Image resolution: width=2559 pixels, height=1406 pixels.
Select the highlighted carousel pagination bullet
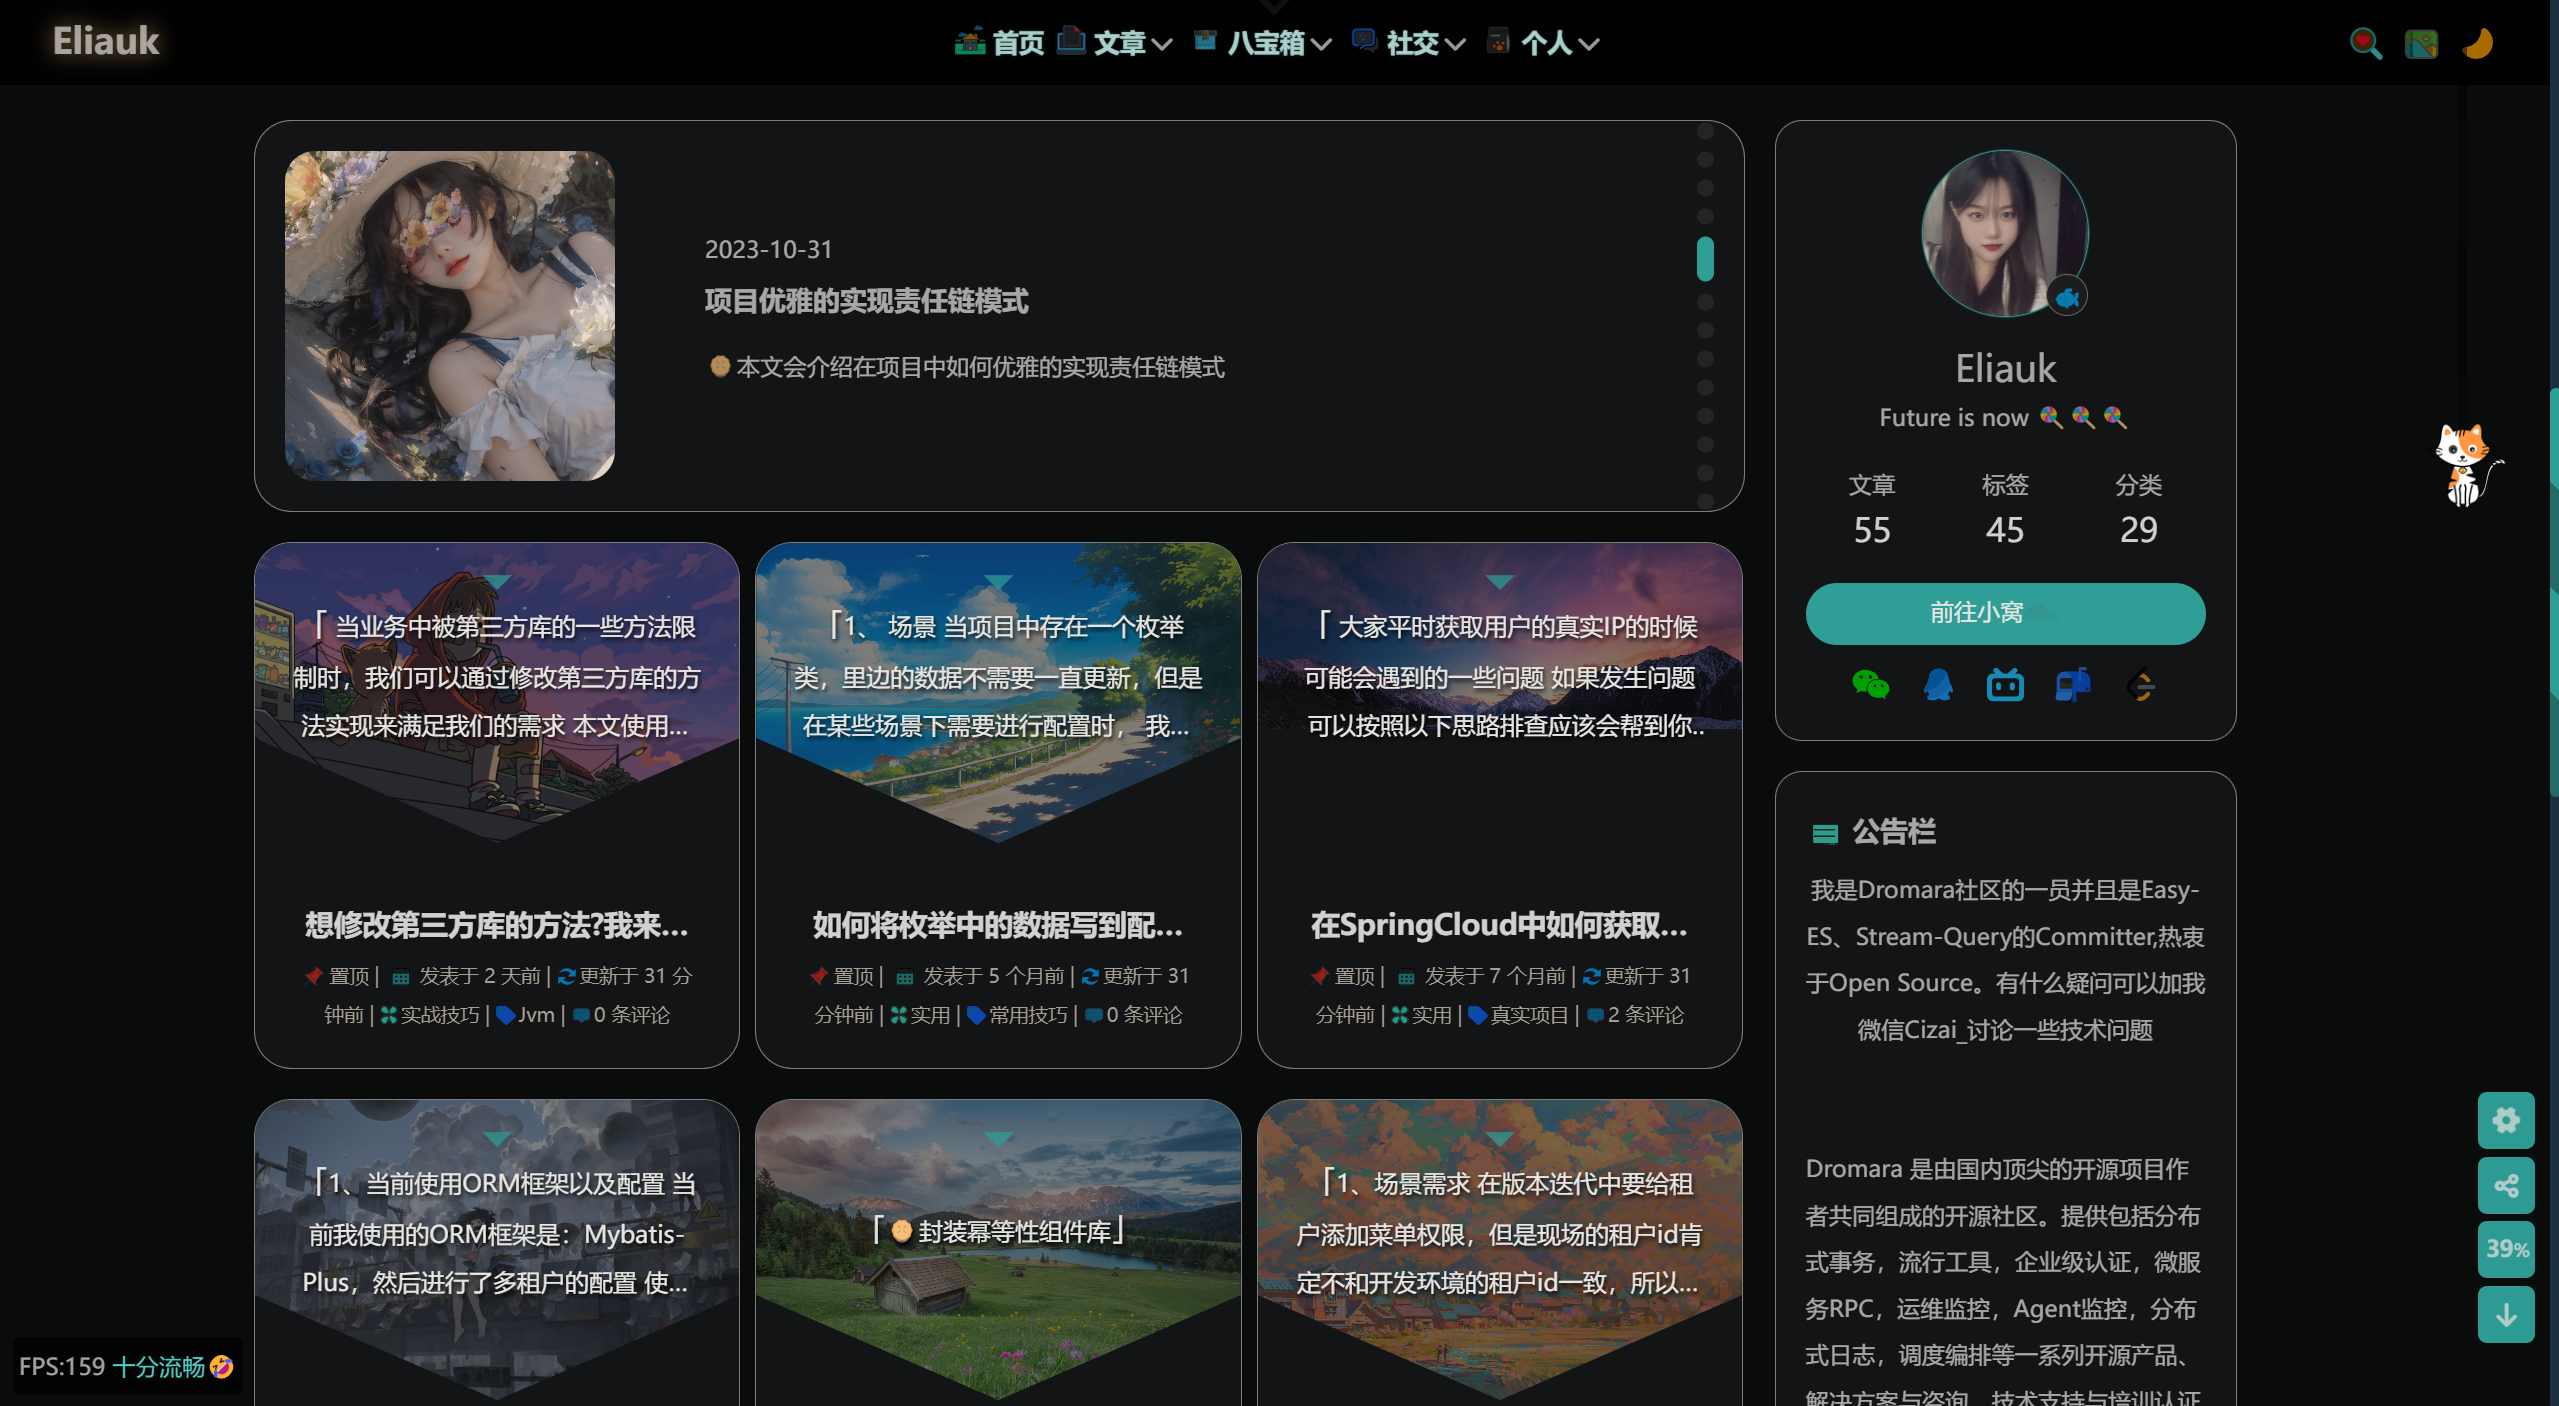pos(1705,259)
